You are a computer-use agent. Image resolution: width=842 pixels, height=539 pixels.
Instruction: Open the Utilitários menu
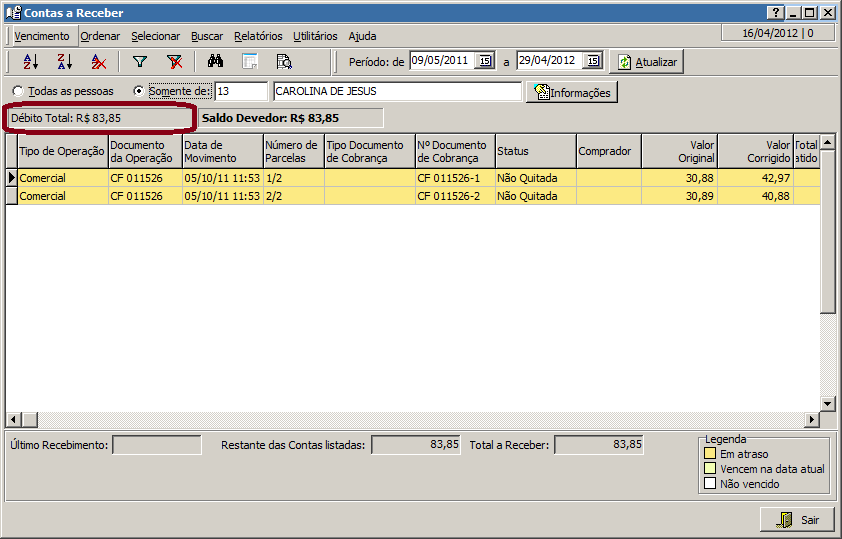[315, 36]
